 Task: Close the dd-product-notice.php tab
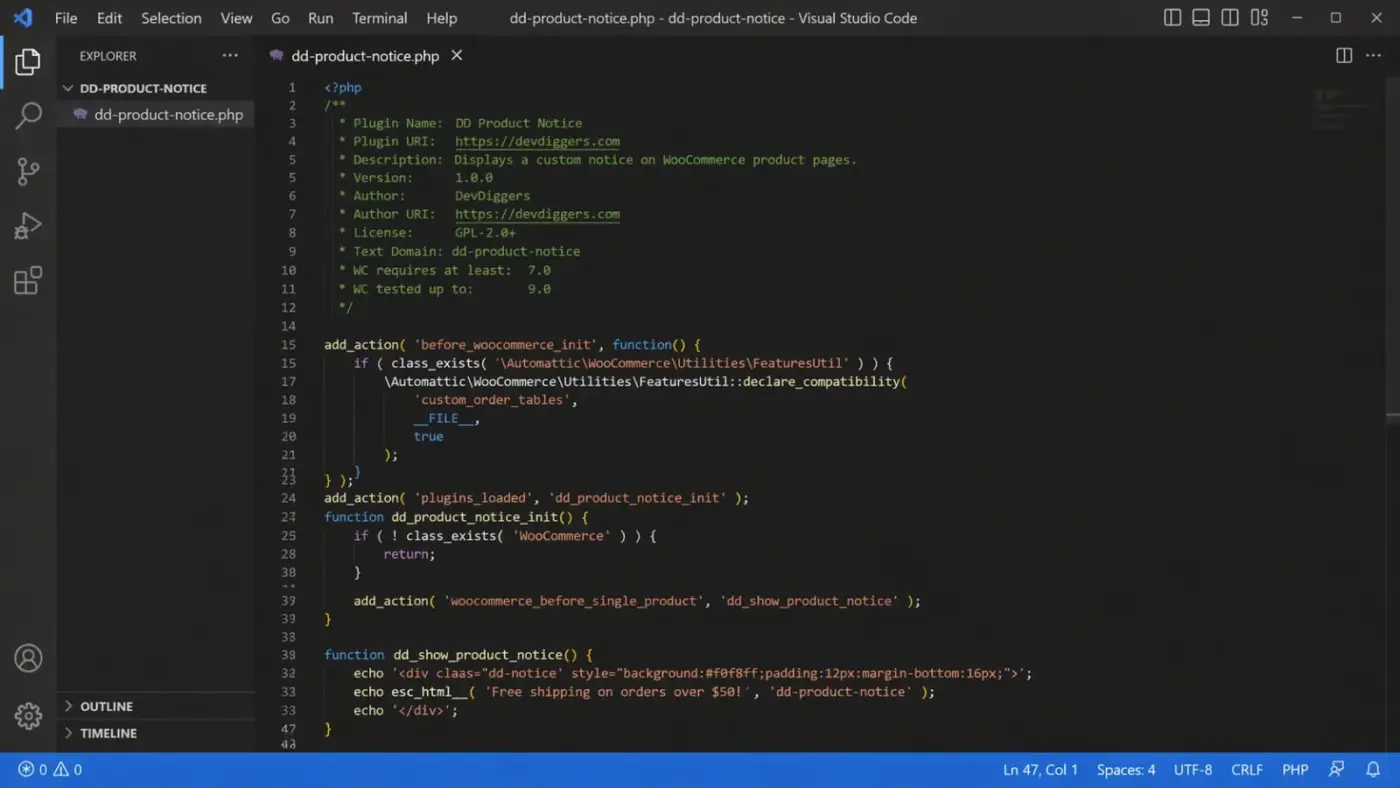(456, 56)
